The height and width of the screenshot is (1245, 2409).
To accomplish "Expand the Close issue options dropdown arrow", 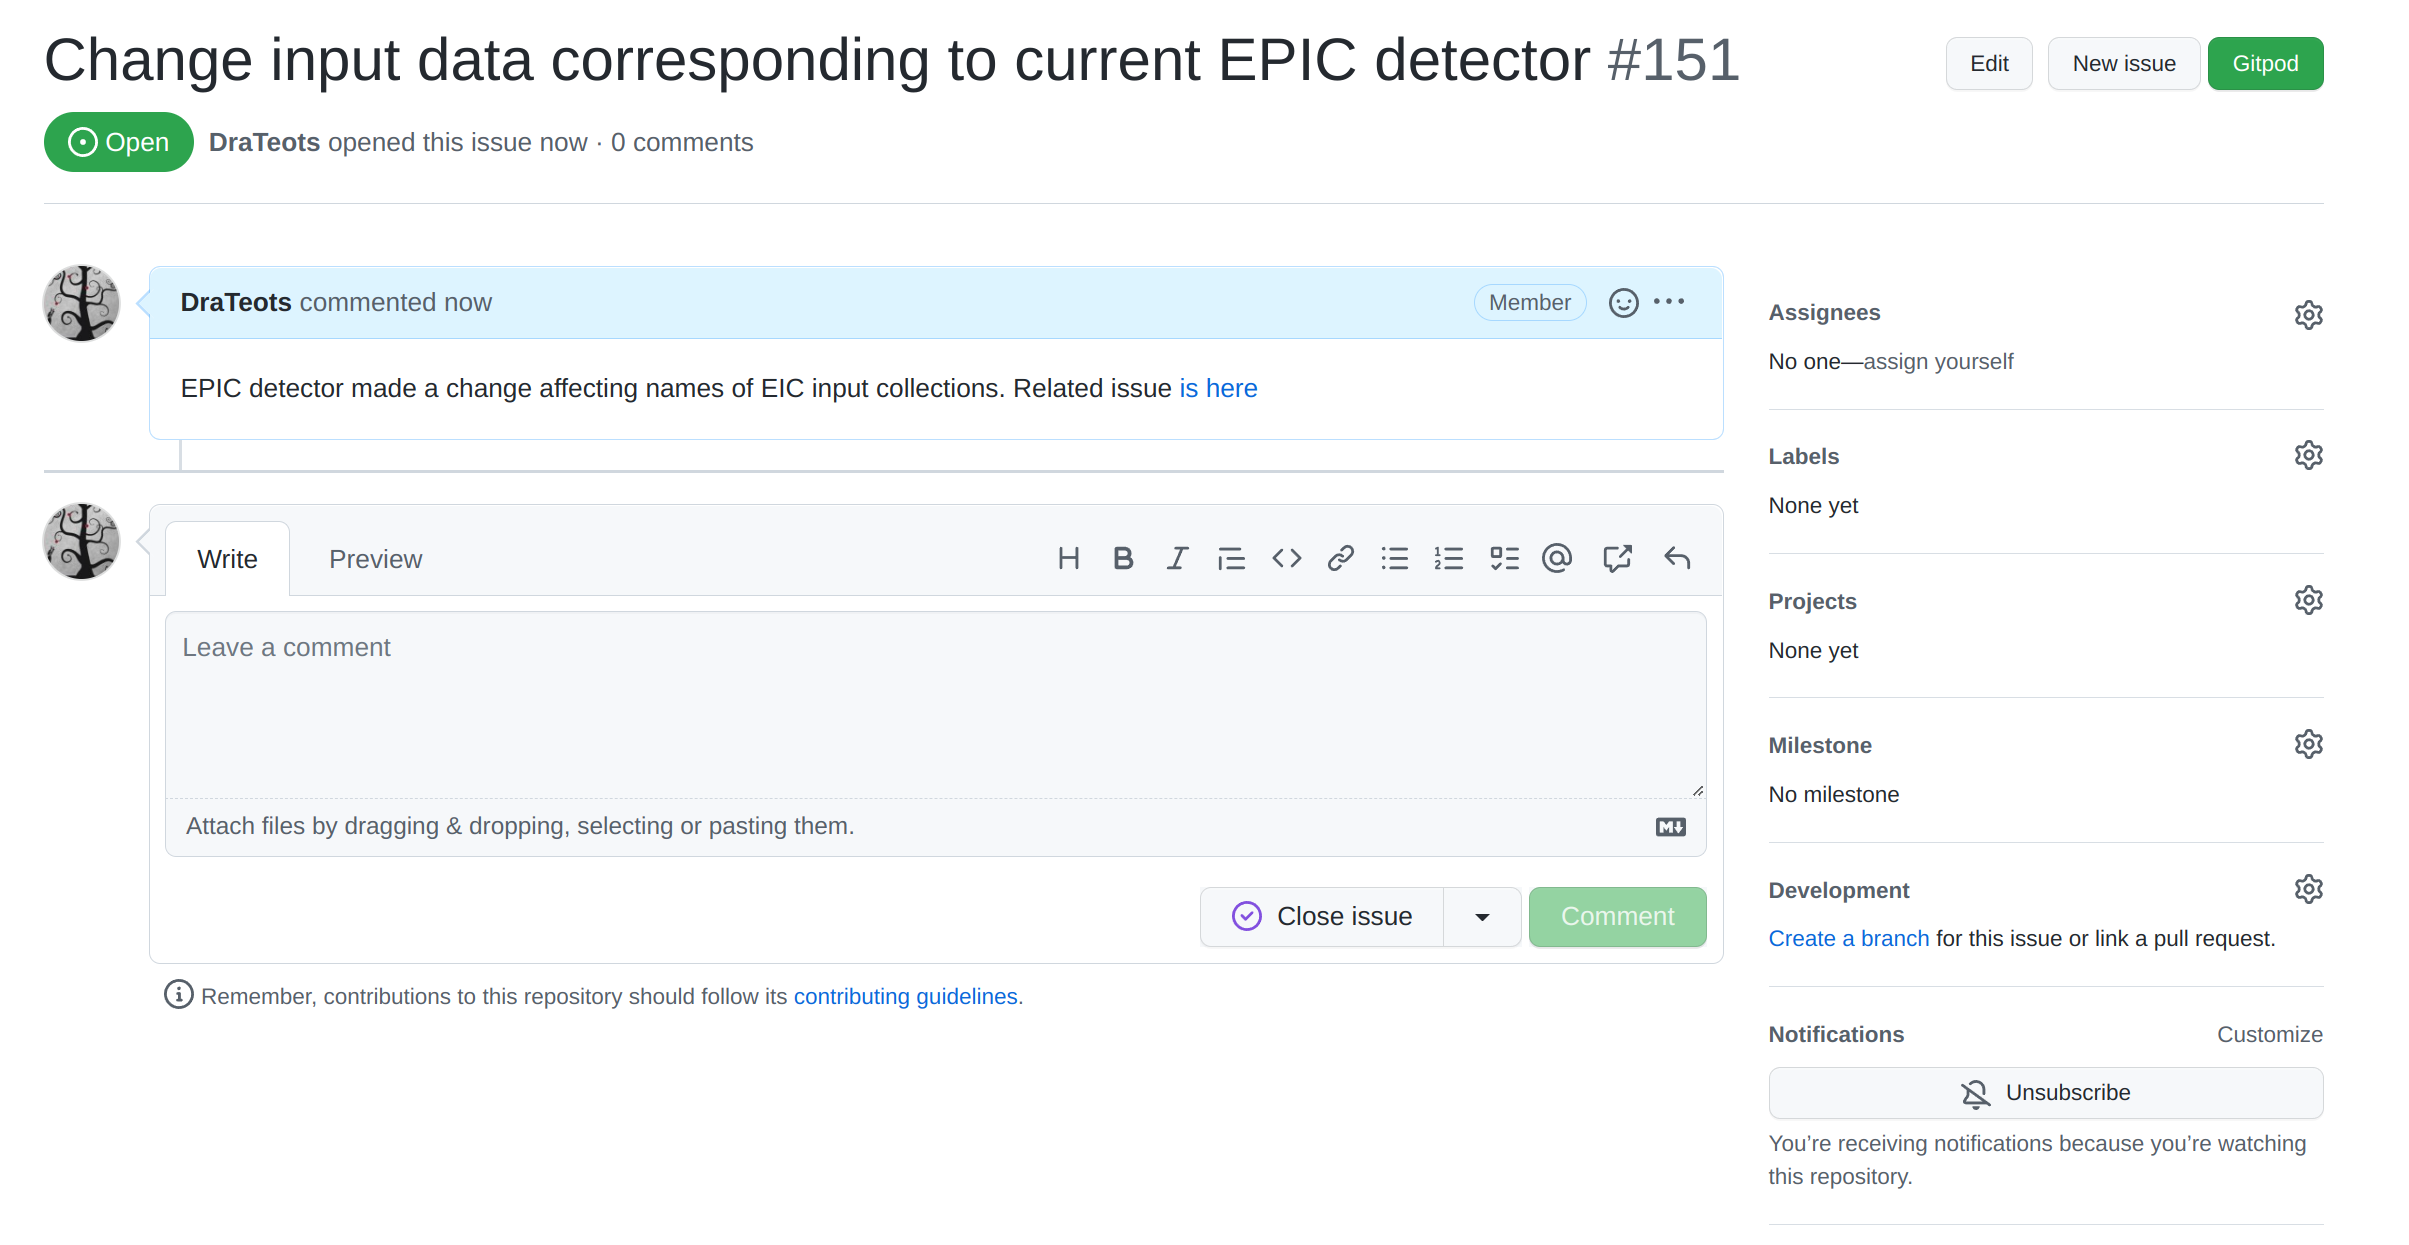I will tap(1482, 917).
